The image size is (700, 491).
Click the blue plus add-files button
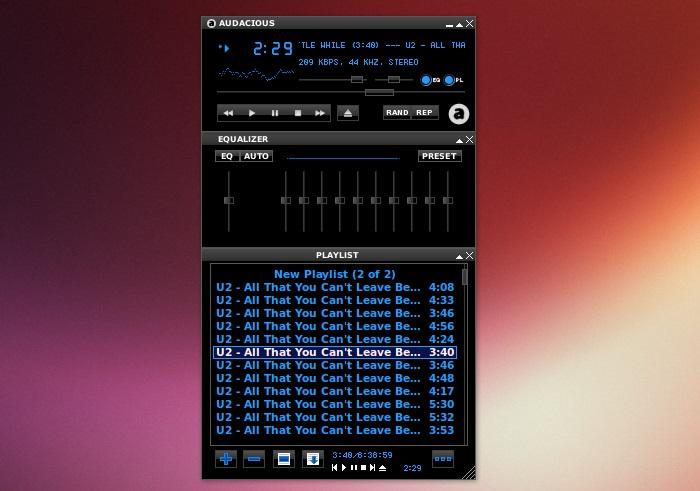pyautogui.click(x=226, y=459)
